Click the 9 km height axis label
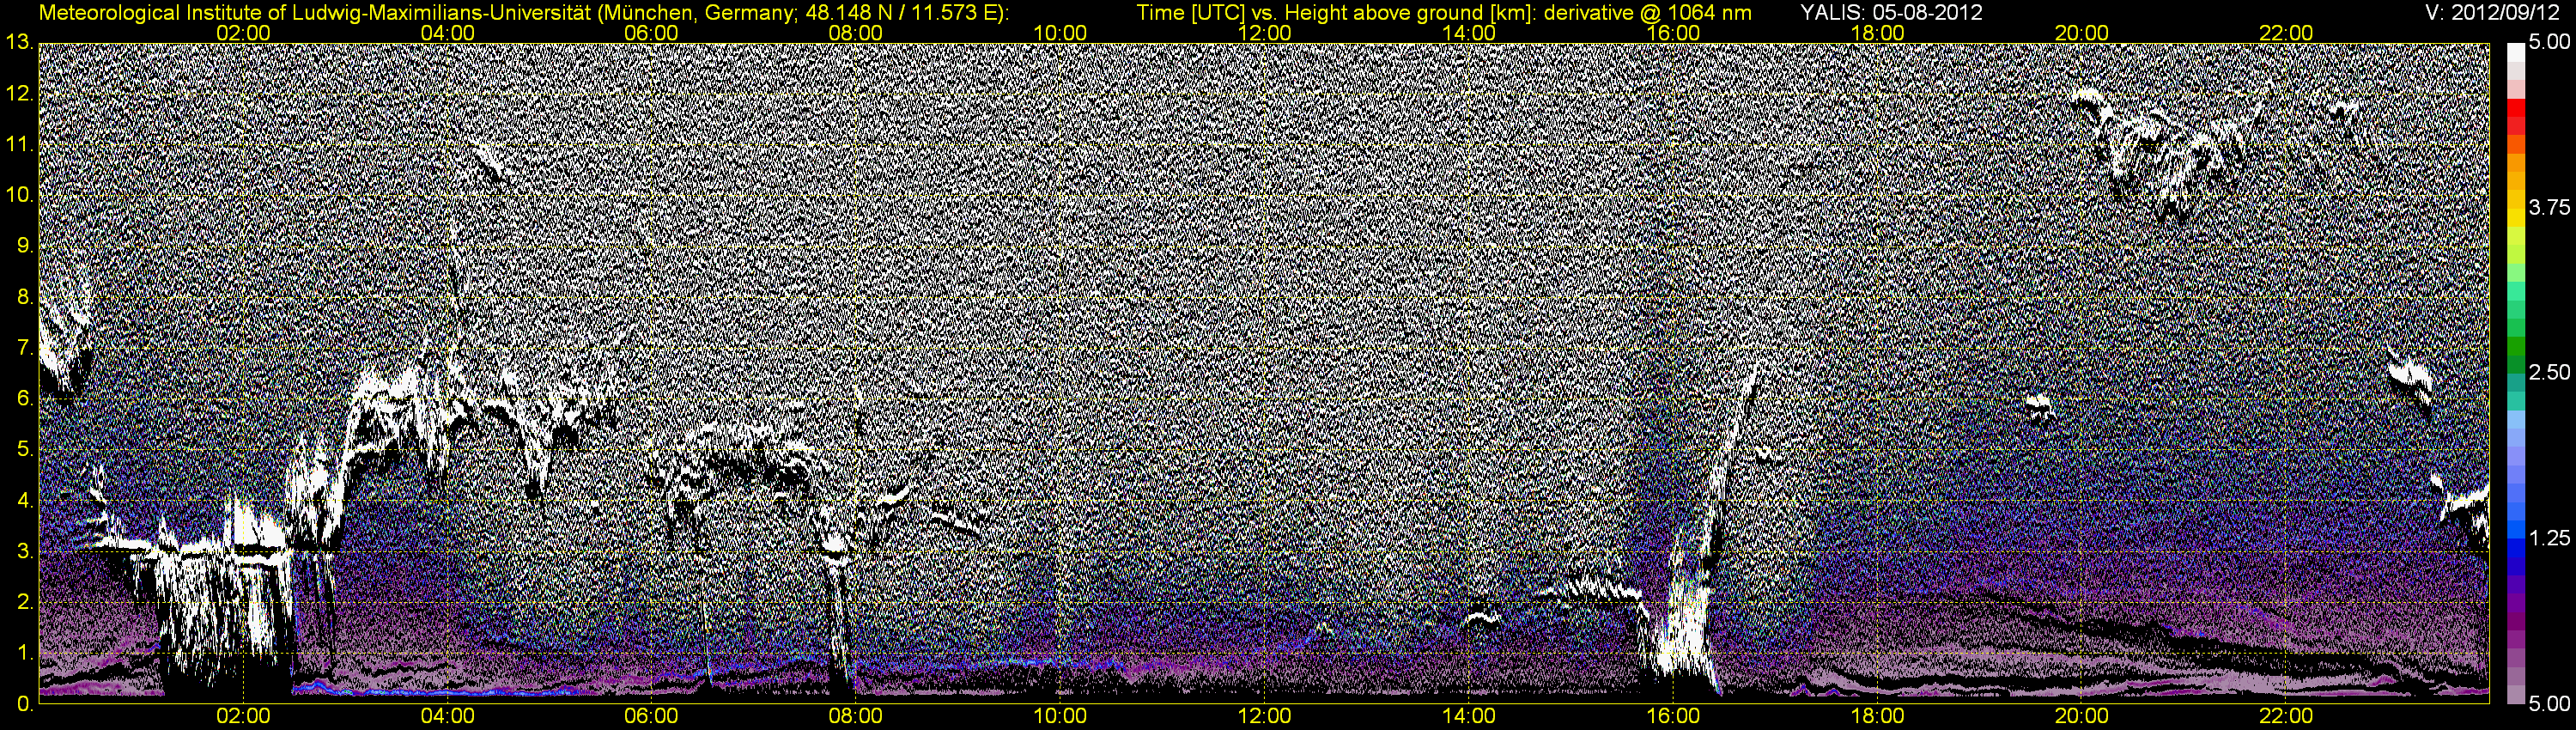 coord(24,246)
